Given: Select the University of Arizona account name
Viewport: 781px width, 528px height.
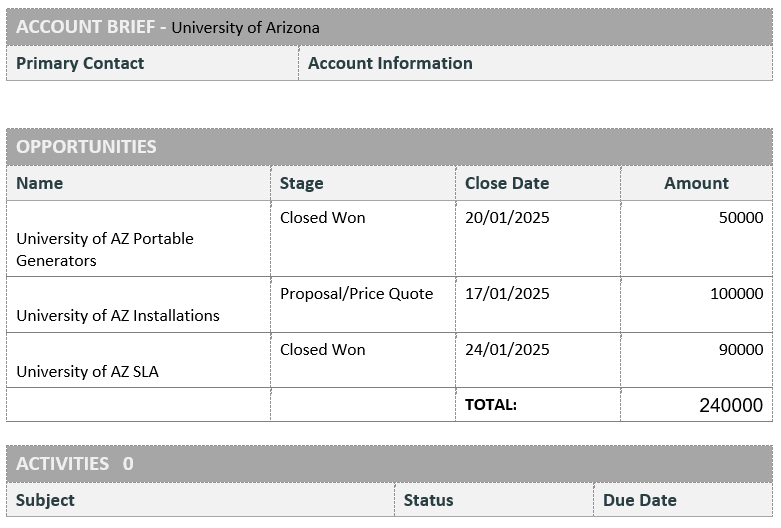Looking at the screenshot, I should tap(245, 27).
